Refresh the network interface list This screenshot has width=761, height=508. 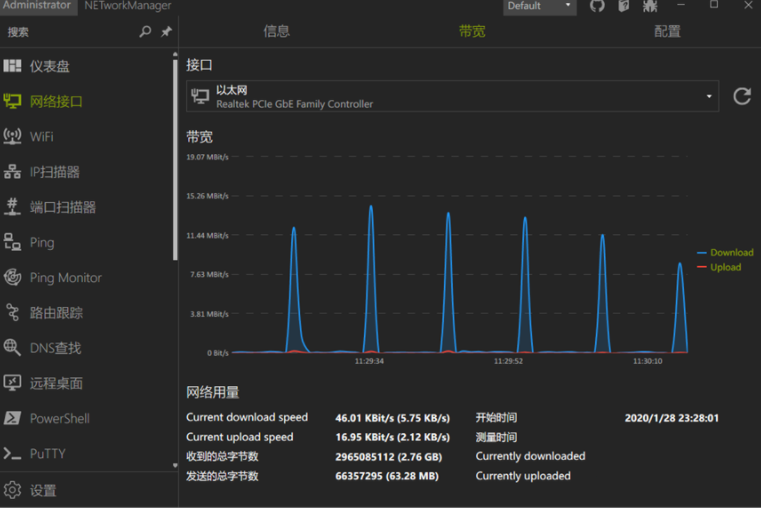(742, 96)
